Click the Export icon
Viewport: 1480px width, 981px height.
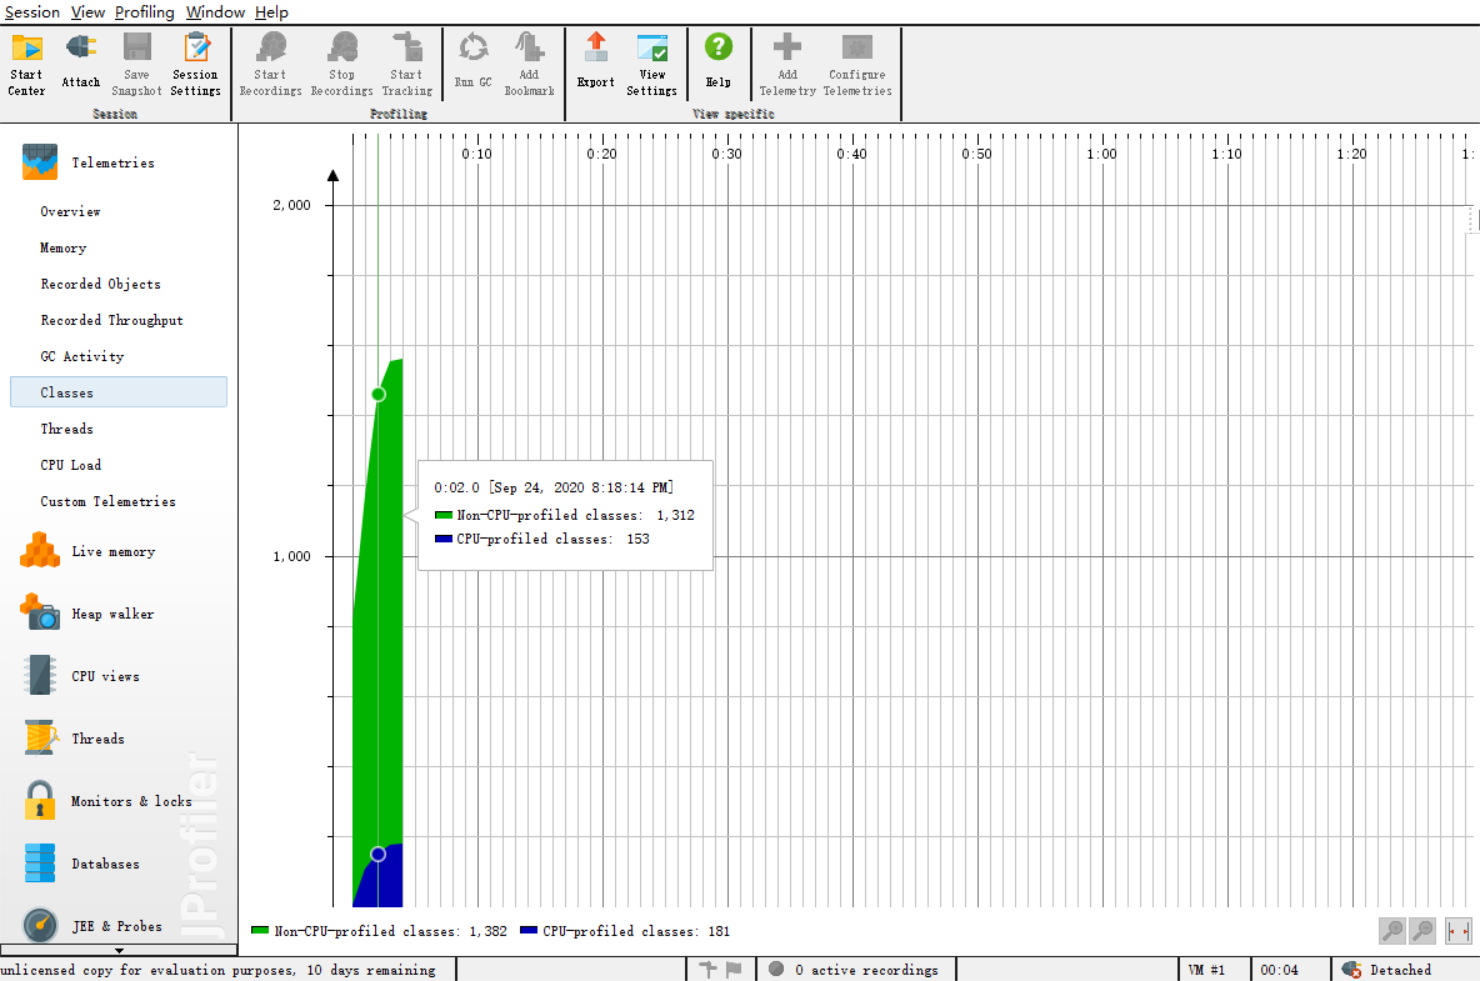click(x=596, y=47)
